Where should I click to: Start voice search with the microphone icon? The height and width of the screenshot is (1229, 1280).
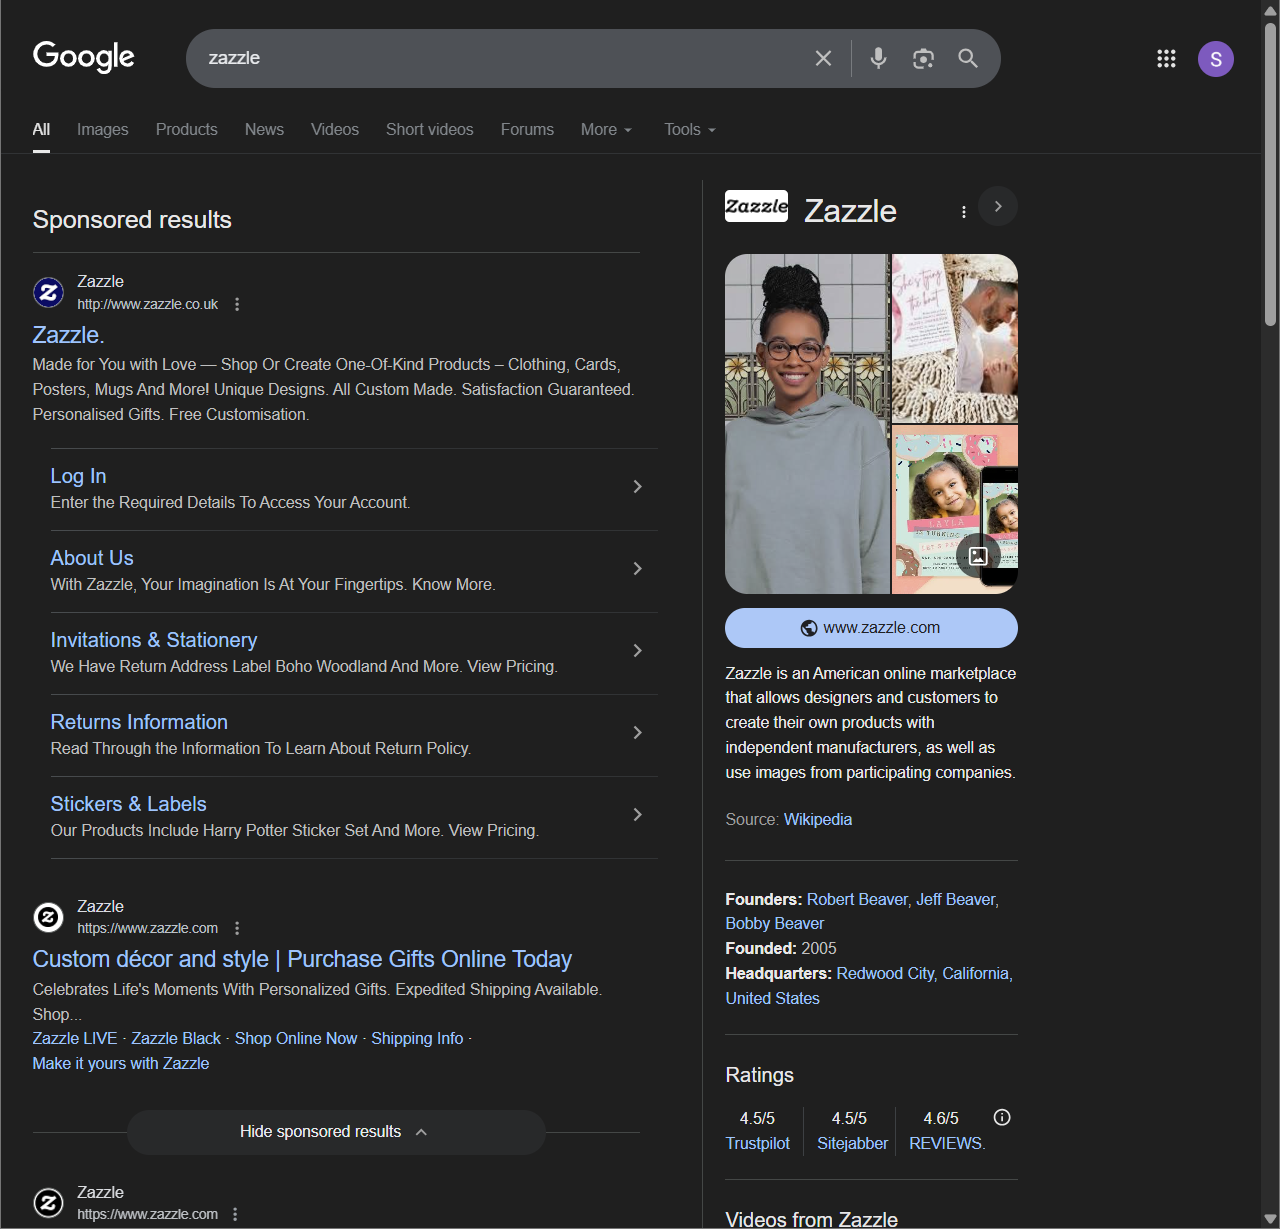(878, 58)
